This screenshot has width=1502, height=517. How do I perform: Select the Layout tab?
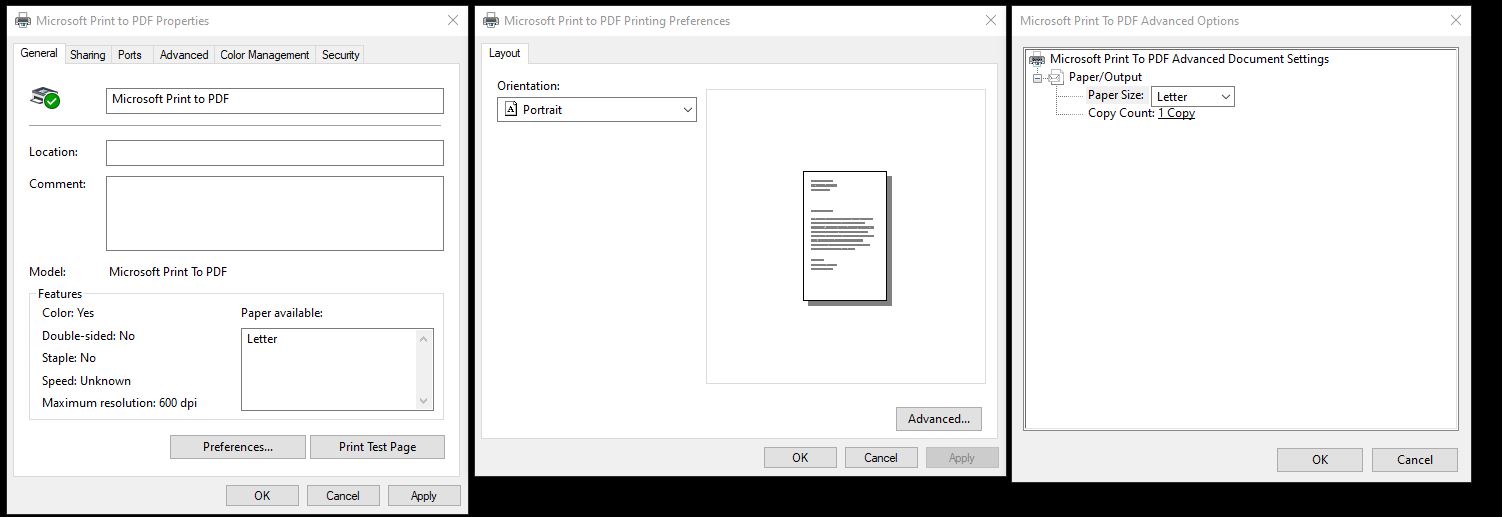click(x=504, y=53)
